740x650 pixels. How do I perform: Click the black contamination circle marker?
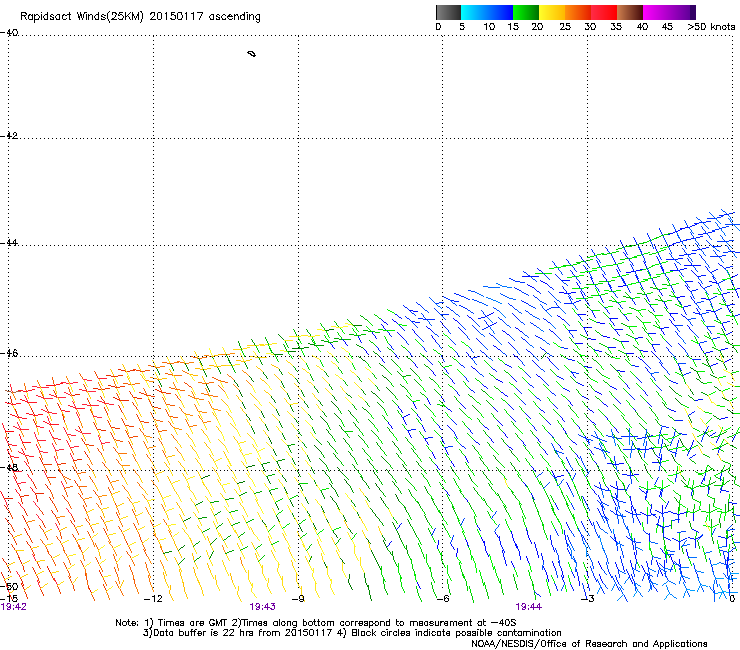coord(252,54)
